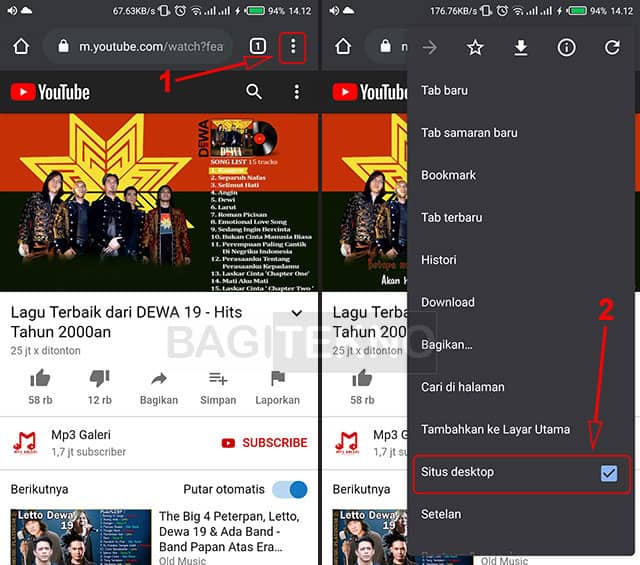Open Download menu entry
Image resolution: width=640 pixels, height=565 pixels.
[521, 303]
